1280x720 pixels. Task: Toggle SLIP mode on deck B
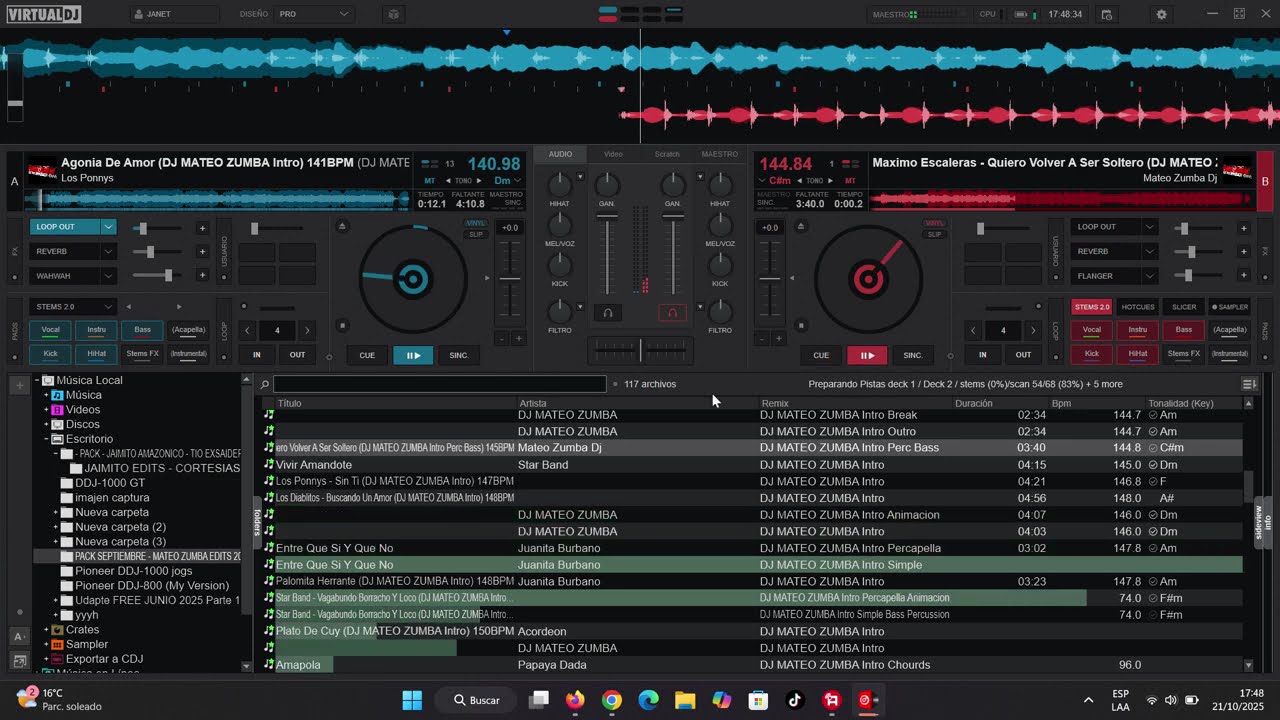coord(934,235)
